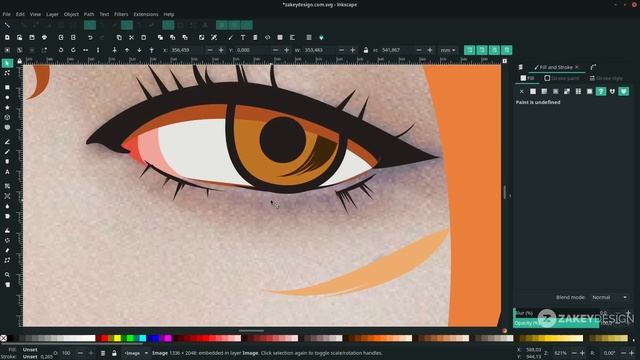640x360 pixels.
Task: Close the Fill and Stroke tab
Action: coord(577,67)
